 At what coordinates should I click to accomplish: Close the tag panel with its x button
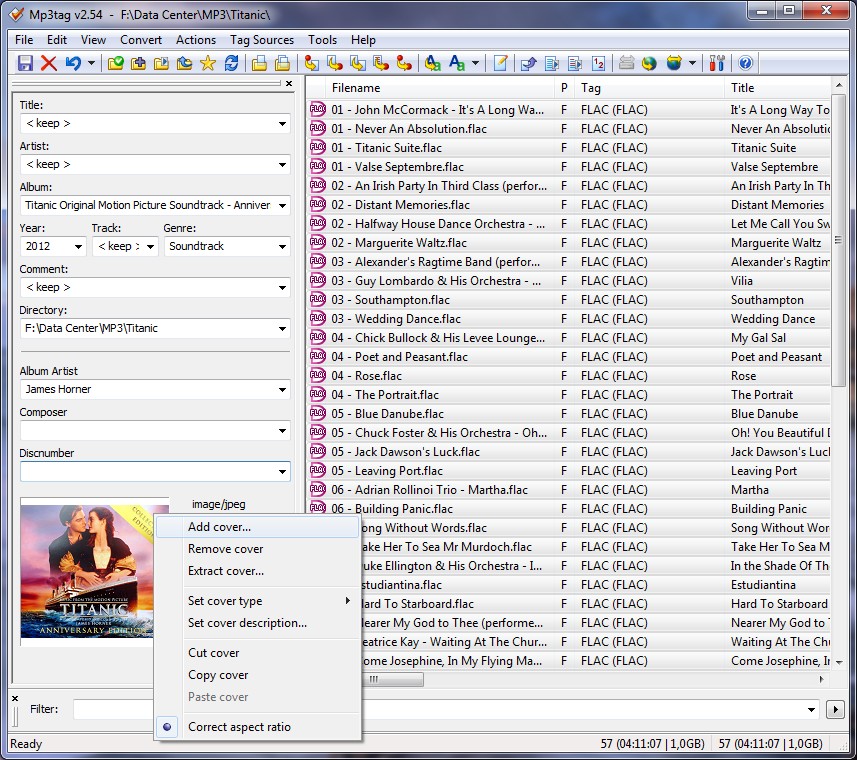289,84
